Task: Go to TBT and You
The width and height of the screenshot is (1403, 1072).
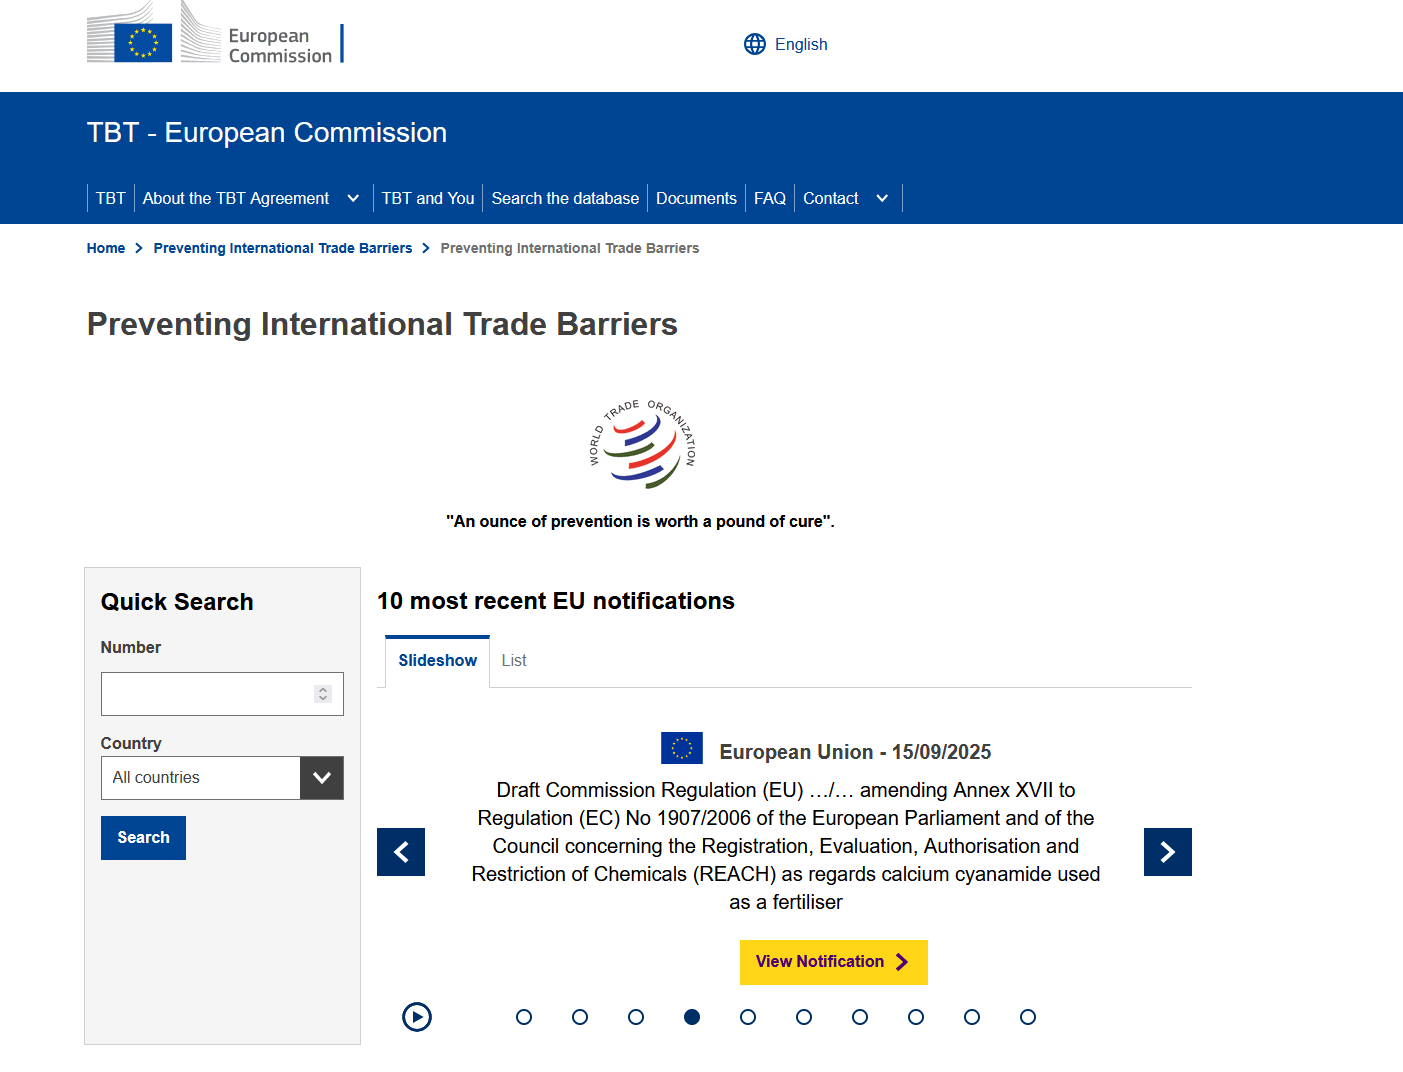Action: pos(428,198)
